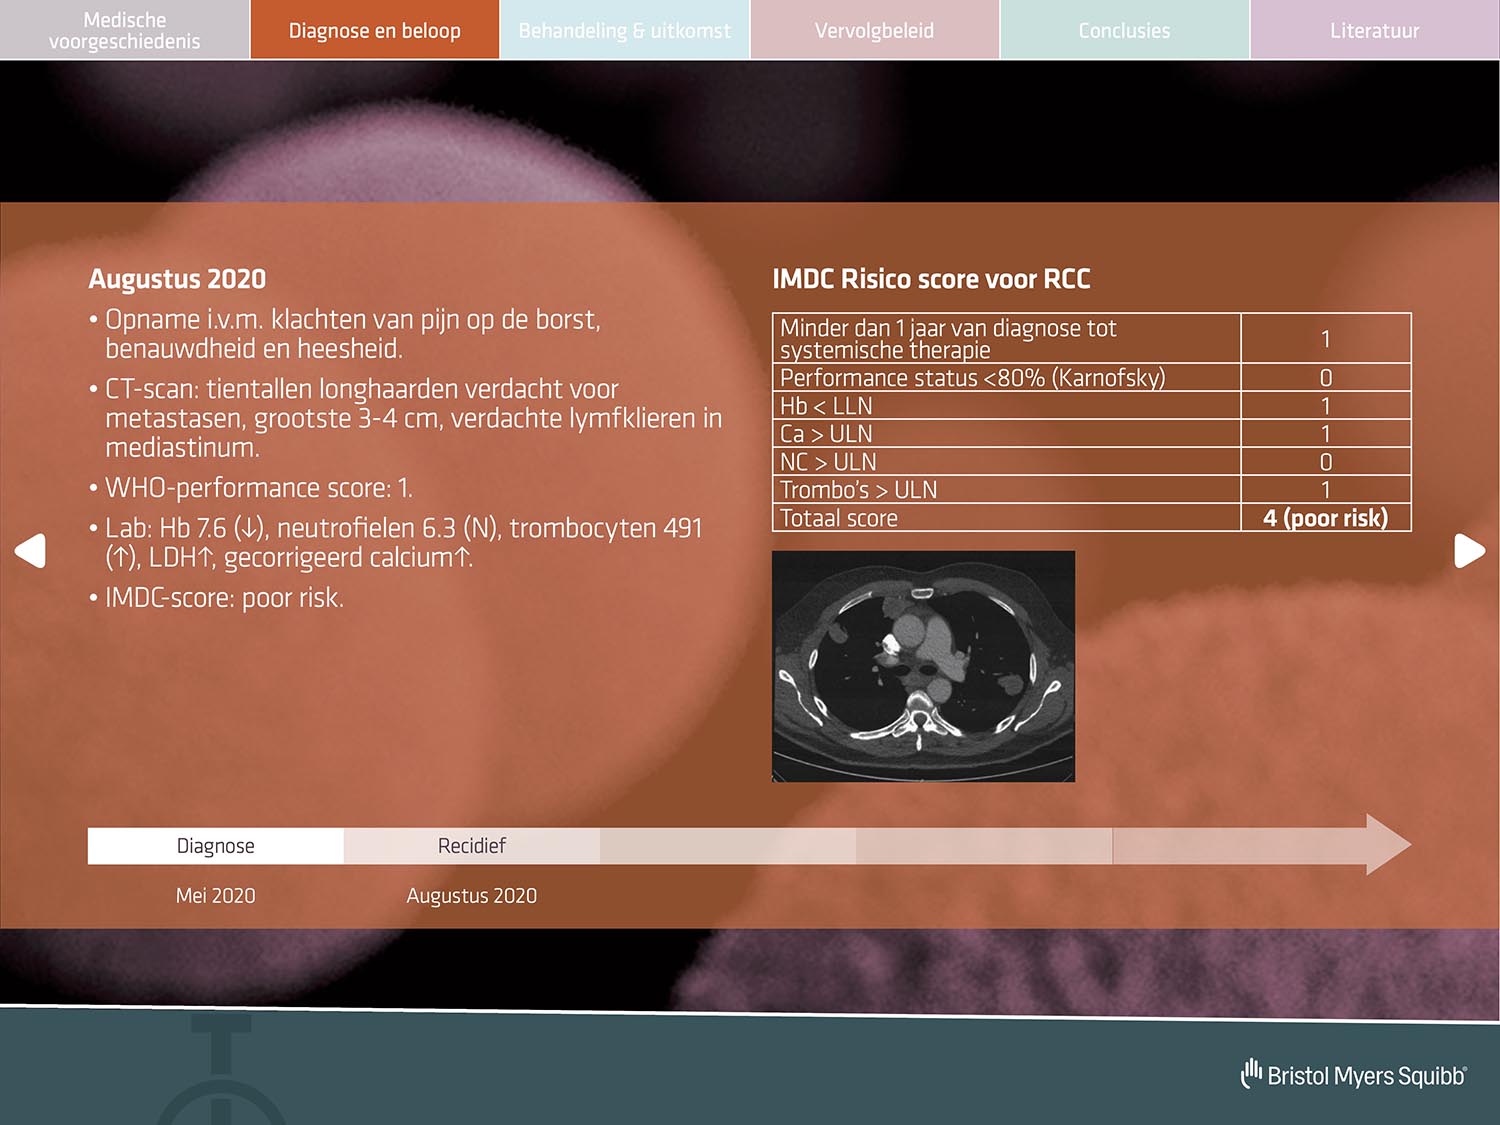Click the 'Minder dan 1 jaar' table row
The width and height of the screenshot is (1500, 1125).
[1091, 338]
